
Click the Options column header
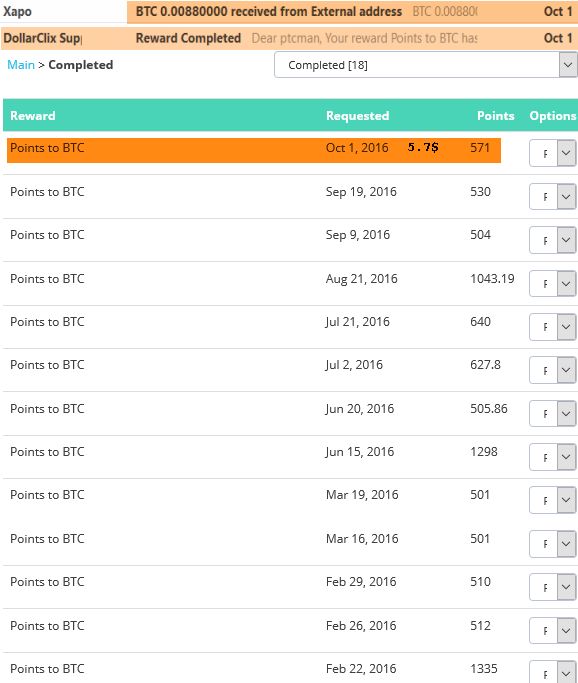tap(553, 115)
